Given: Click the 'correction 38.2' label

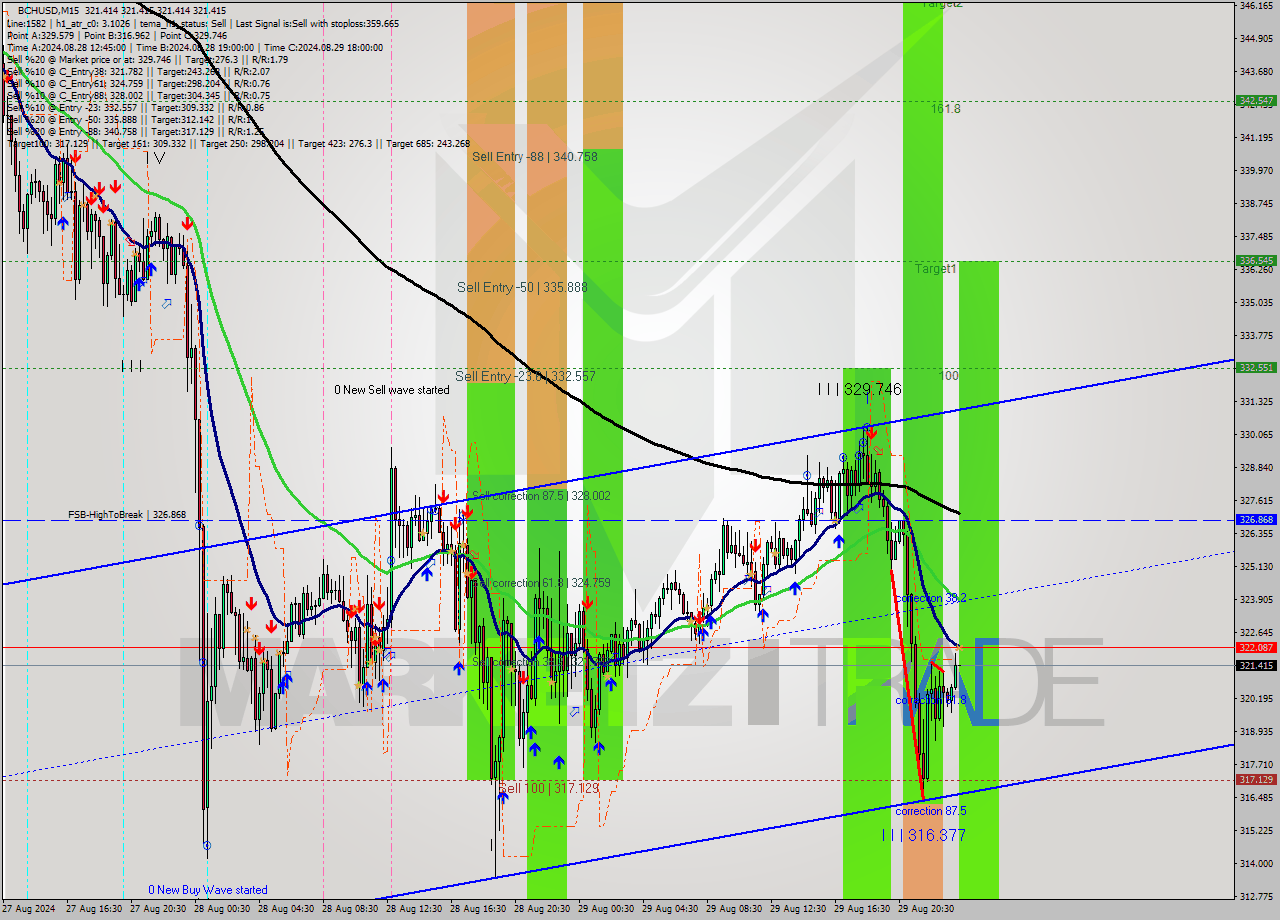Looking at the screenshot, I should tap(930, 598).
